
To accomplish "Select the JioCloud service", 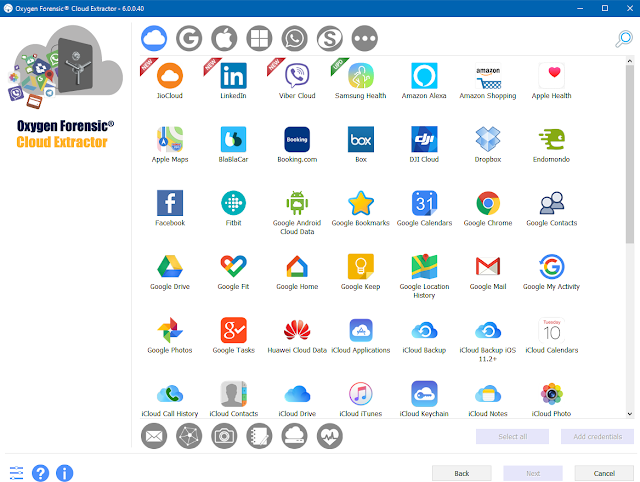I will [x=170, y=81].
